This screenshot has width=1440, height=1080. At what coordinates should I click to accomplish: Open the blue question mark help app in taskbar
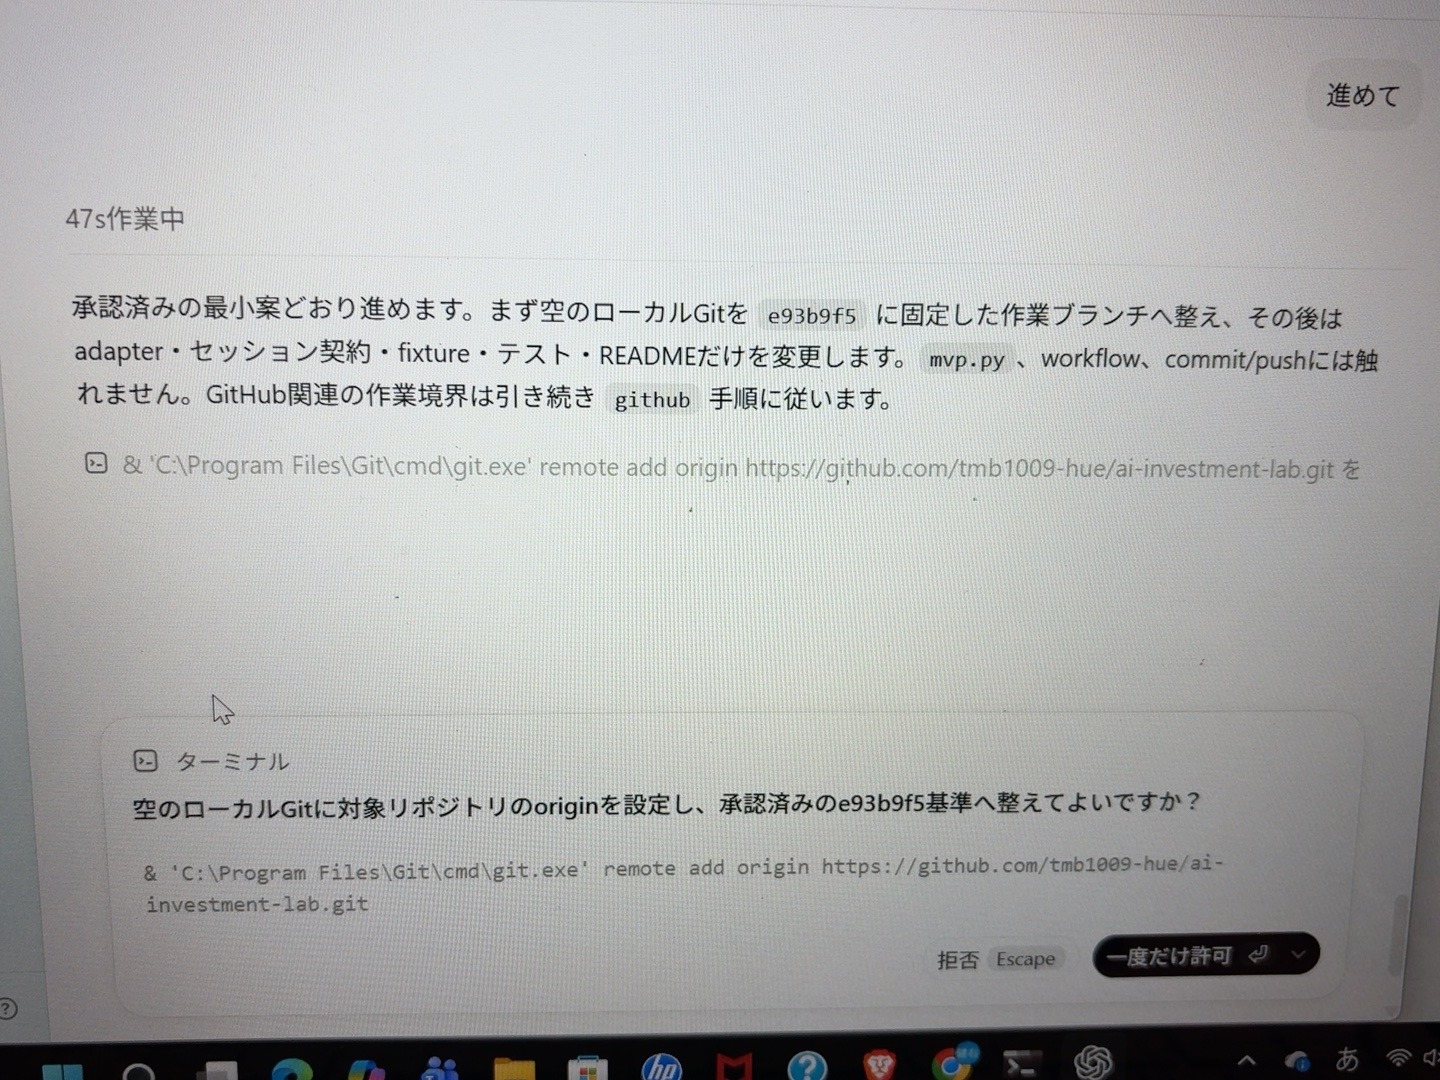pos(807,1065)
